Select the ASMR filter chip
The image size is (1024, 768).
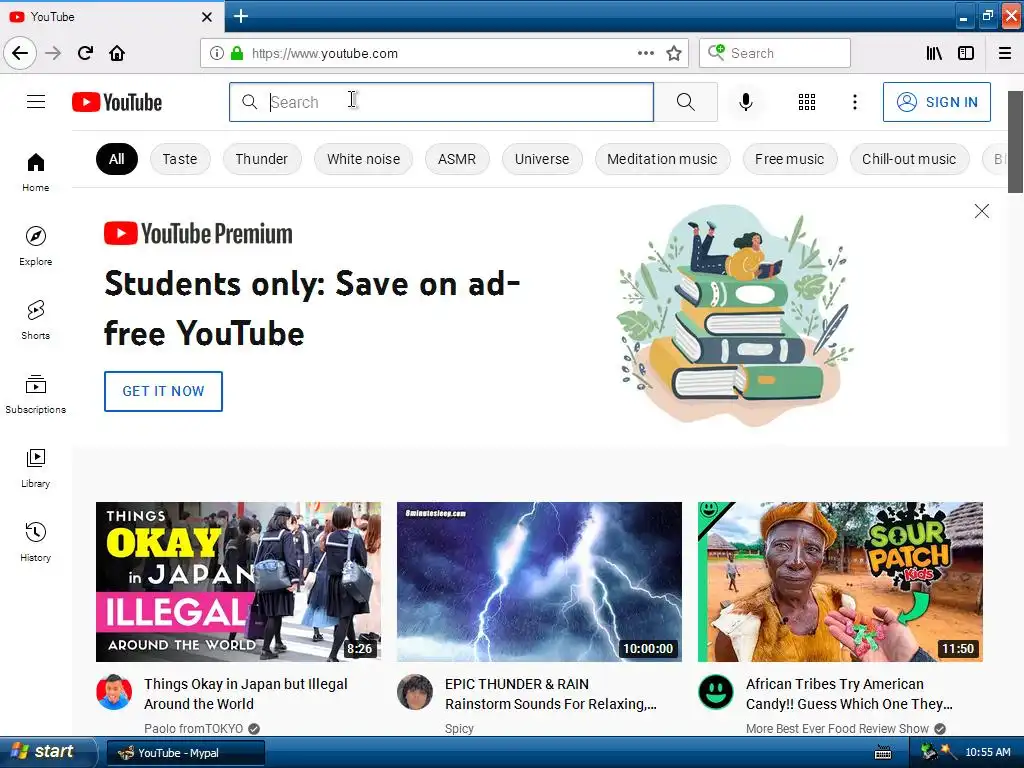(456, 159)
